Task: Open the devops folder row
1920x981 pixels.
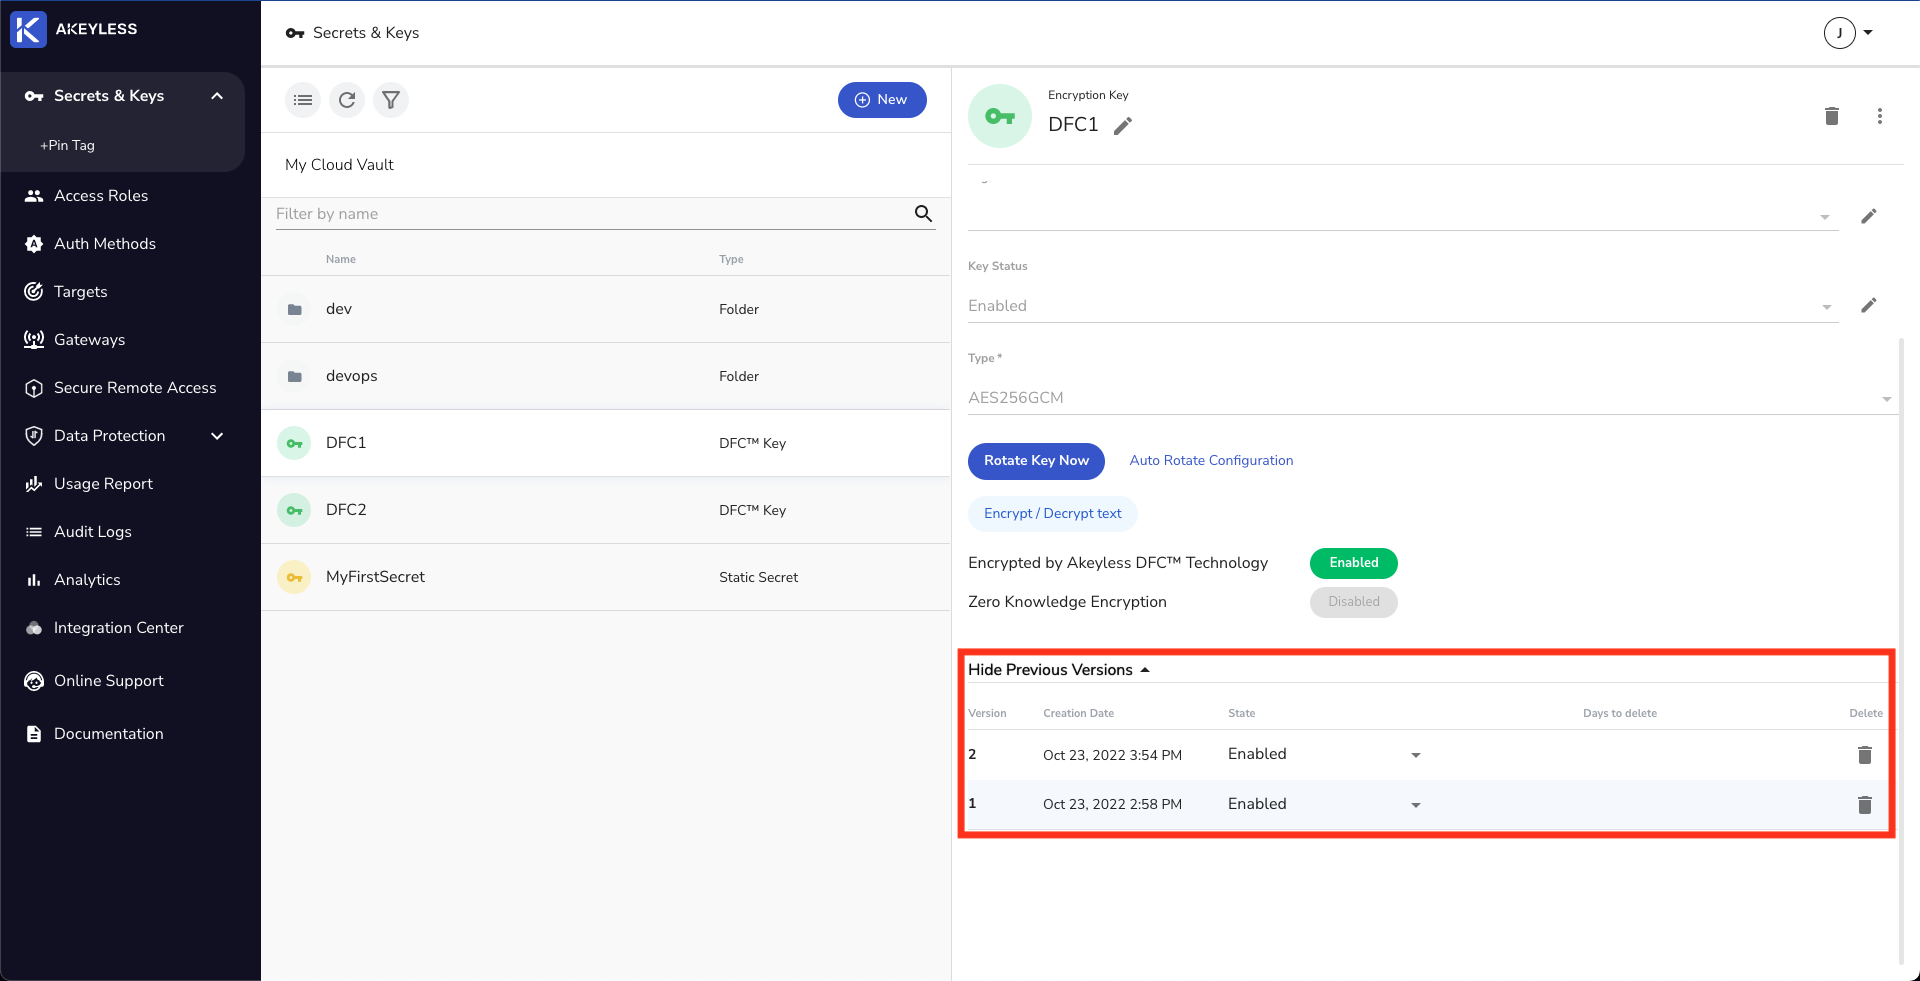Action: click(x=606, y=377)
